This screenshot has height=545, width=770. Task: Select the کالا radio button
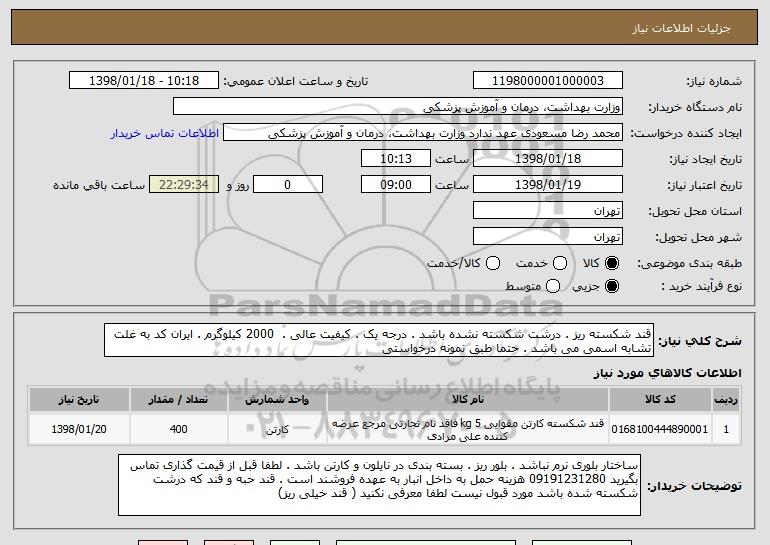(612, 263)
